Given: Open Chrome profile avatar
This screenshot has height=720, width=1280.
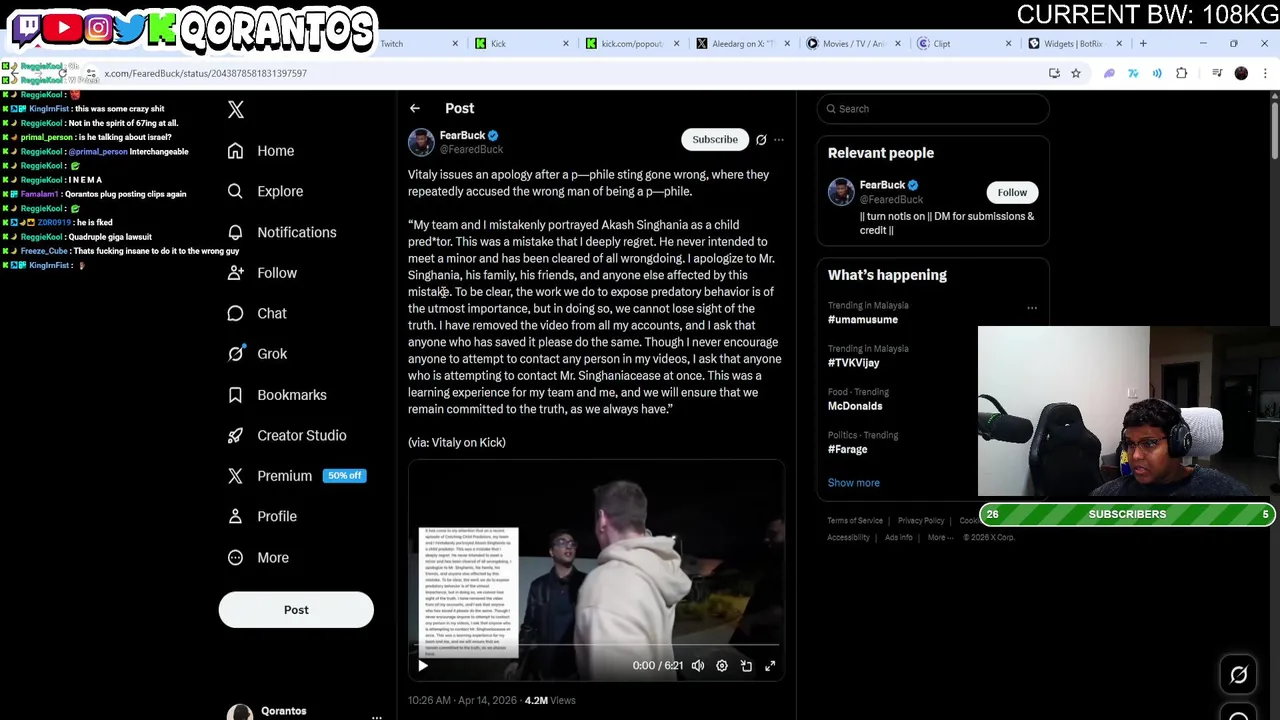Looking at the screenshot, I should 1241,73.
